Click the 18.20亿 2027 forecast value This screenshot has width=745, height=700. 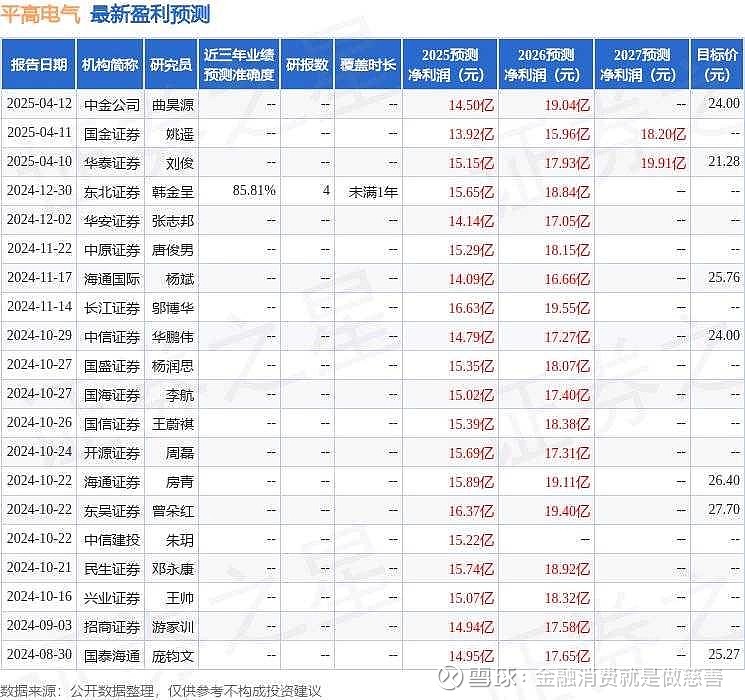click(x=663, y=134)
